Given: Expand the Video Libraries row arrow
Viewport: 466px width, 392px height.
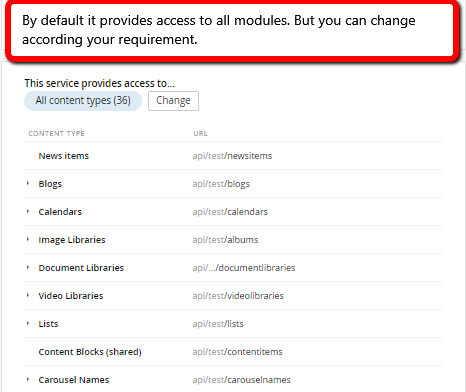Looking at the screenshot, I should coord(28,295).
